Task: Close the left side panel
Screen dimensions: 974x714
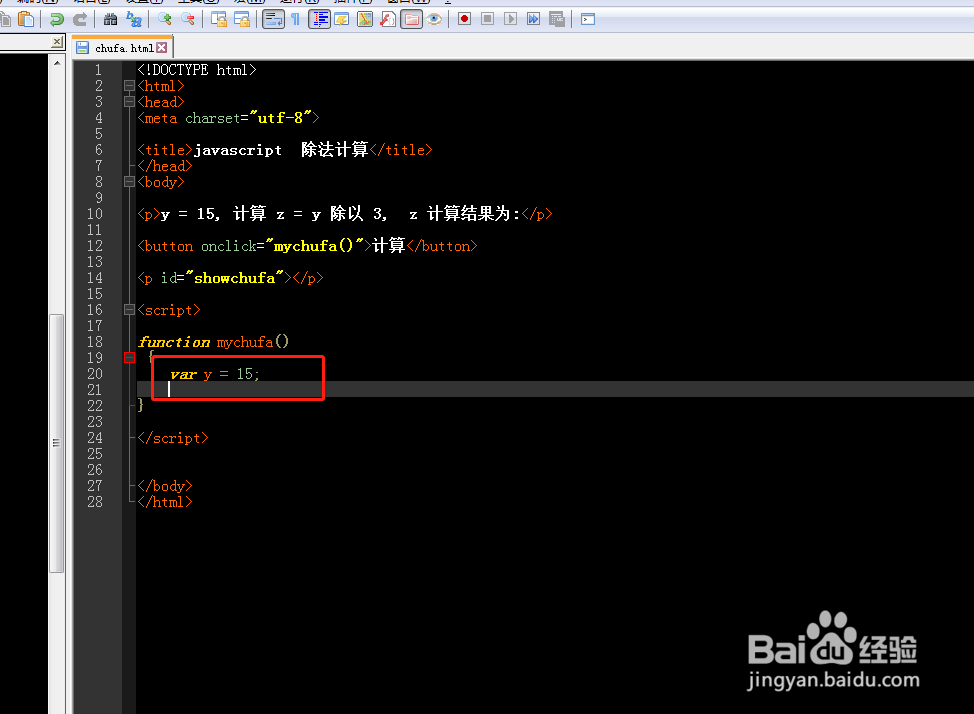Action: (57, 42)
